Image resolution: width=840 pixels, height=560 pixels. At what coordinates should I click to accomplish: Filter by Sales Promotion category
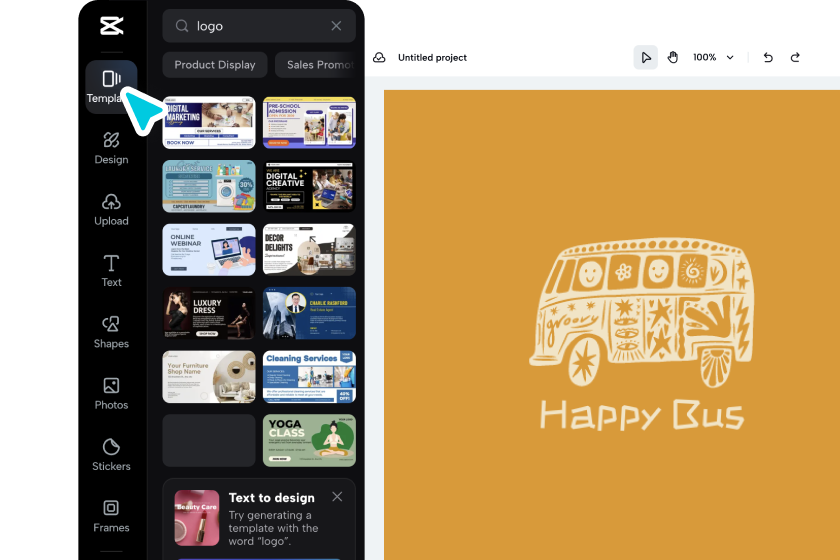pyautogui.click(x=314, y=65)
